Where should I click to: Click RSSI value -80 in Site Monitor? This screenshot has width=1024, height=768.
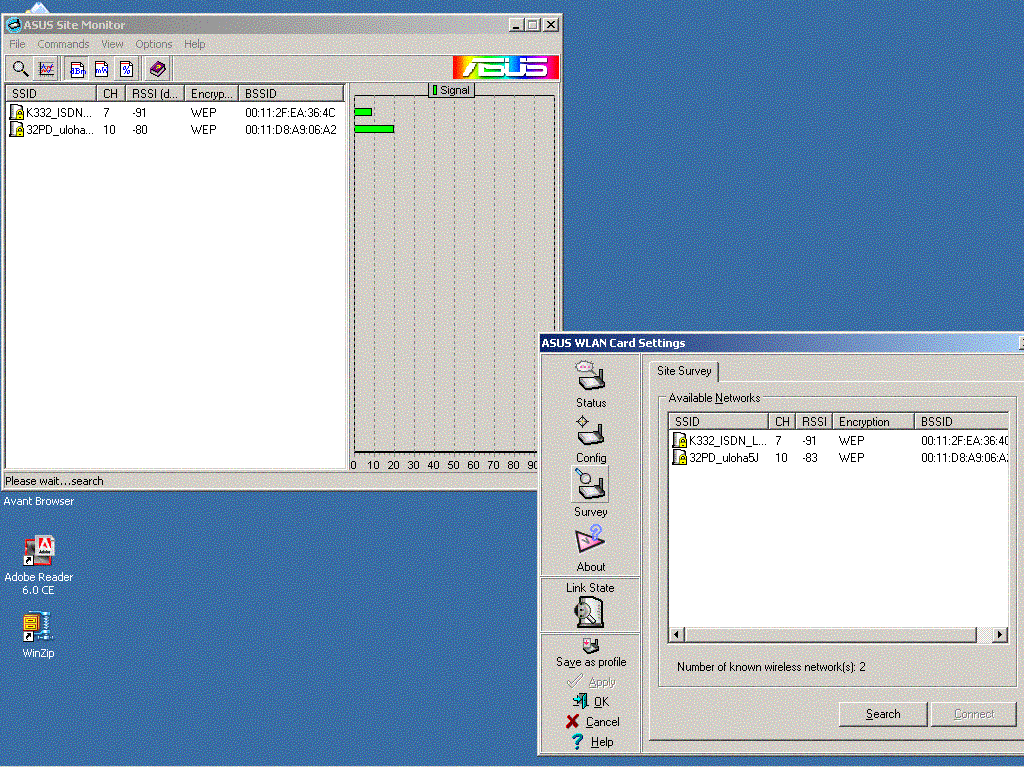(x=139, y=129)
